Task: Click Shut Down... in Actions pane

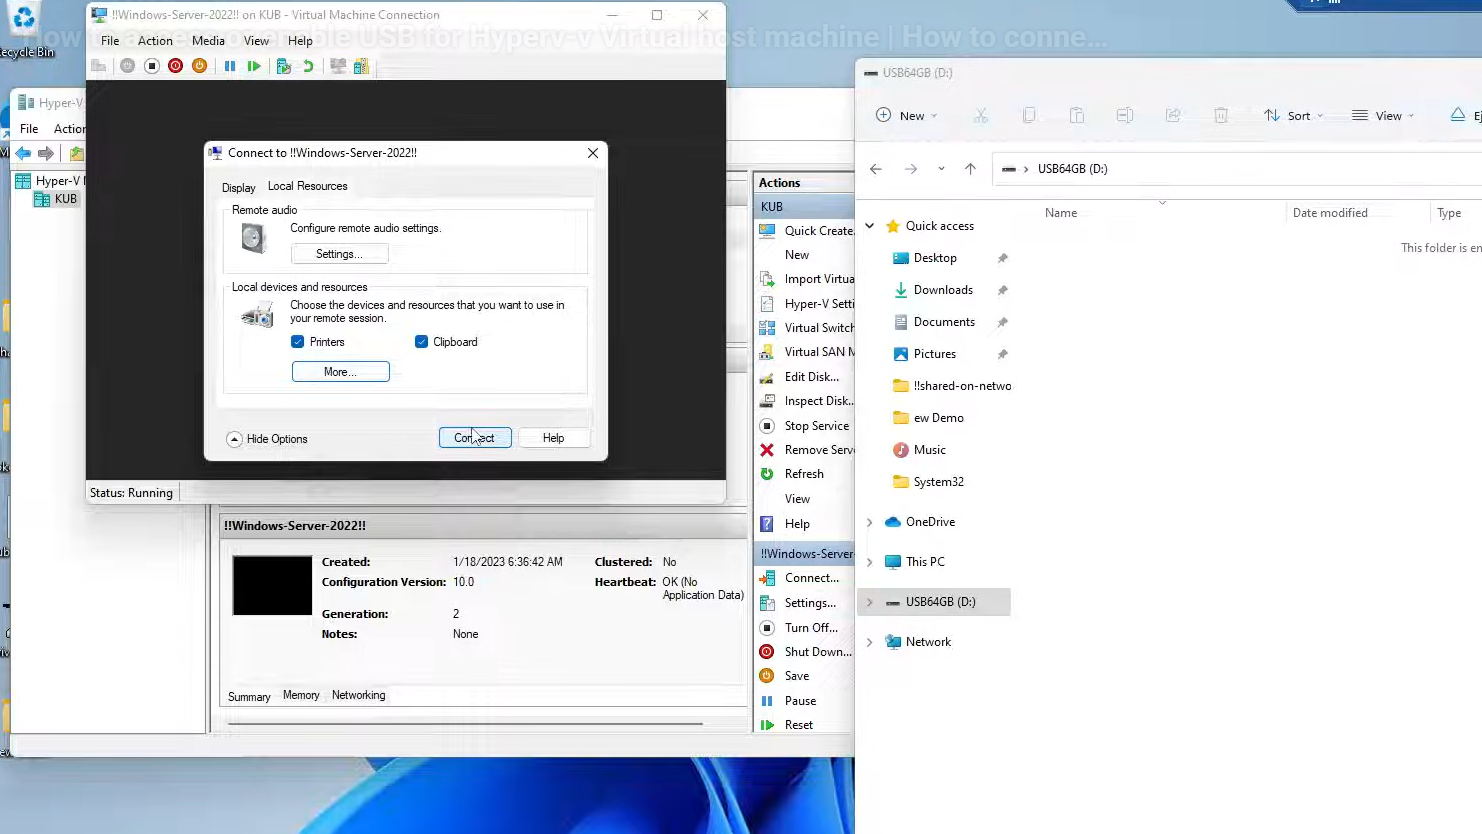Action: [x=817, y=652]
